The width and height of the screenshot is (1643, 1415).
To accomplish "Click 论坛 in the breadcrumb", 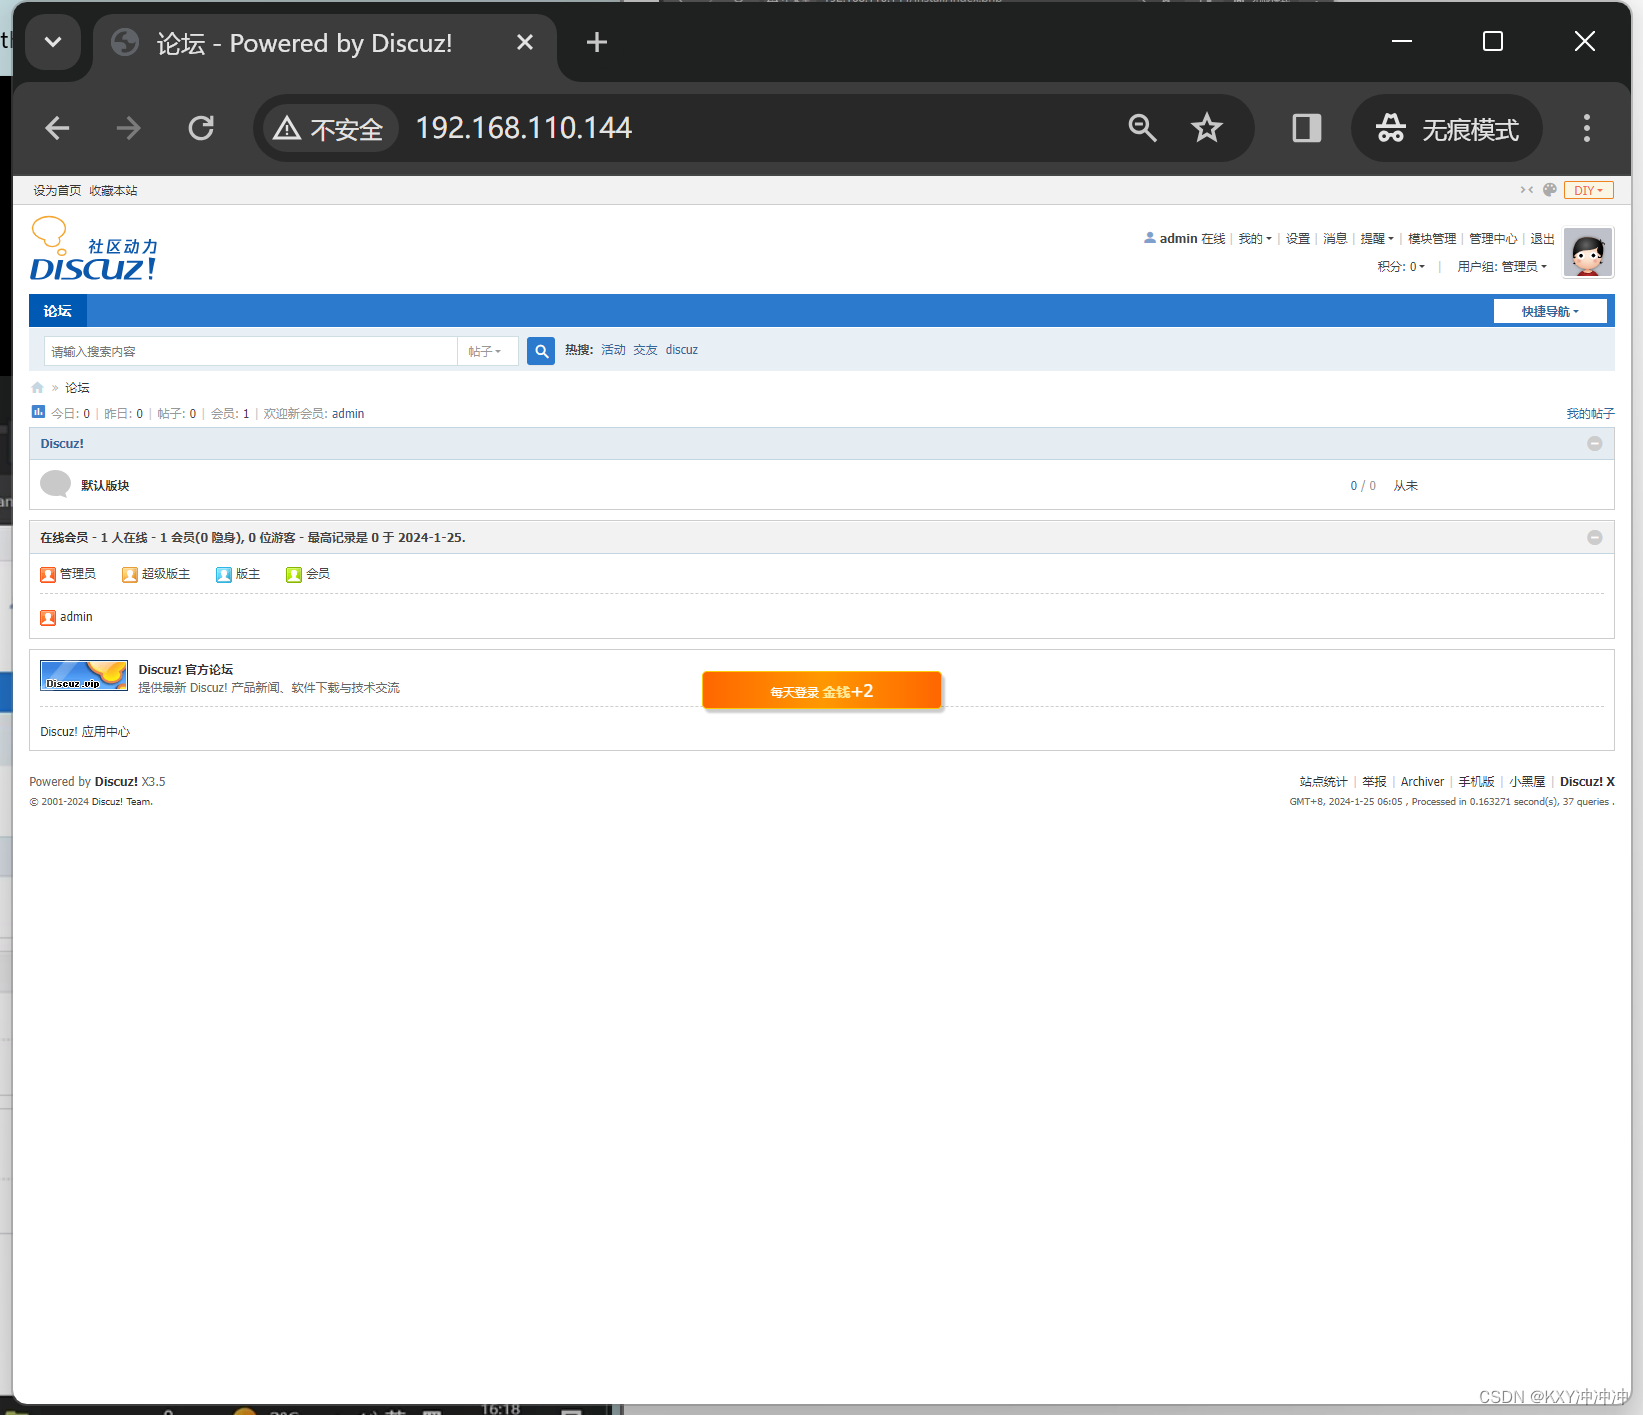I will click(x=77, y=388).
